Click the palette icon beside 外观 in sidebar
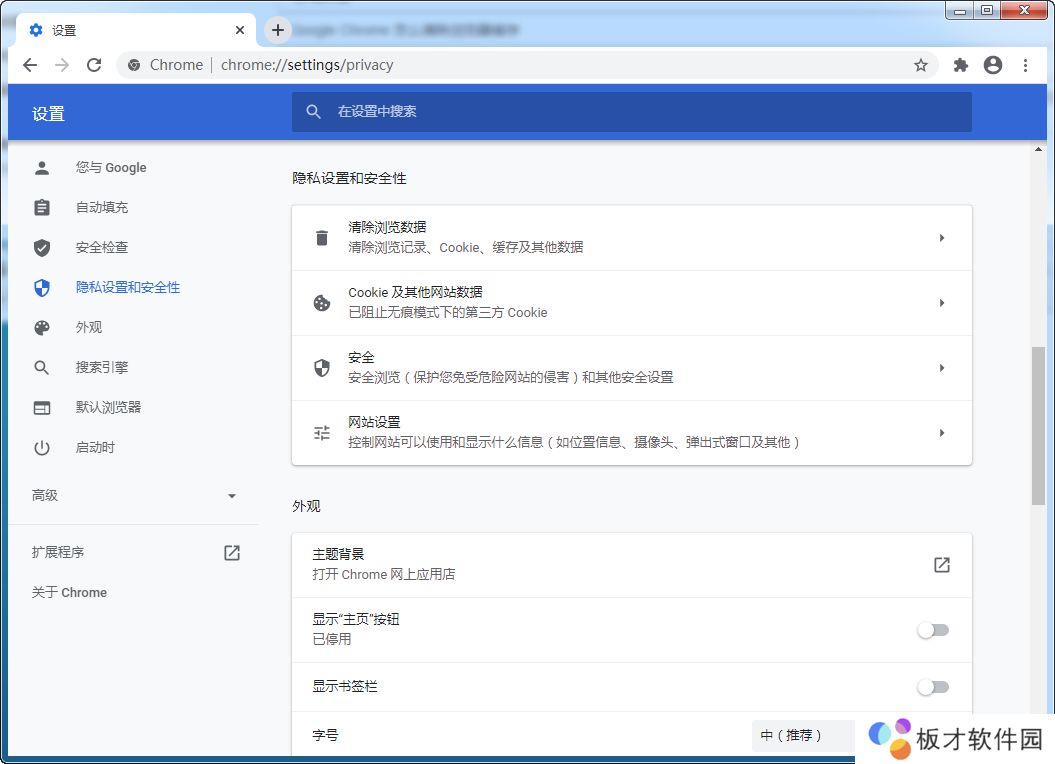This screenshot has height=764, width=1055. [41, 327]
